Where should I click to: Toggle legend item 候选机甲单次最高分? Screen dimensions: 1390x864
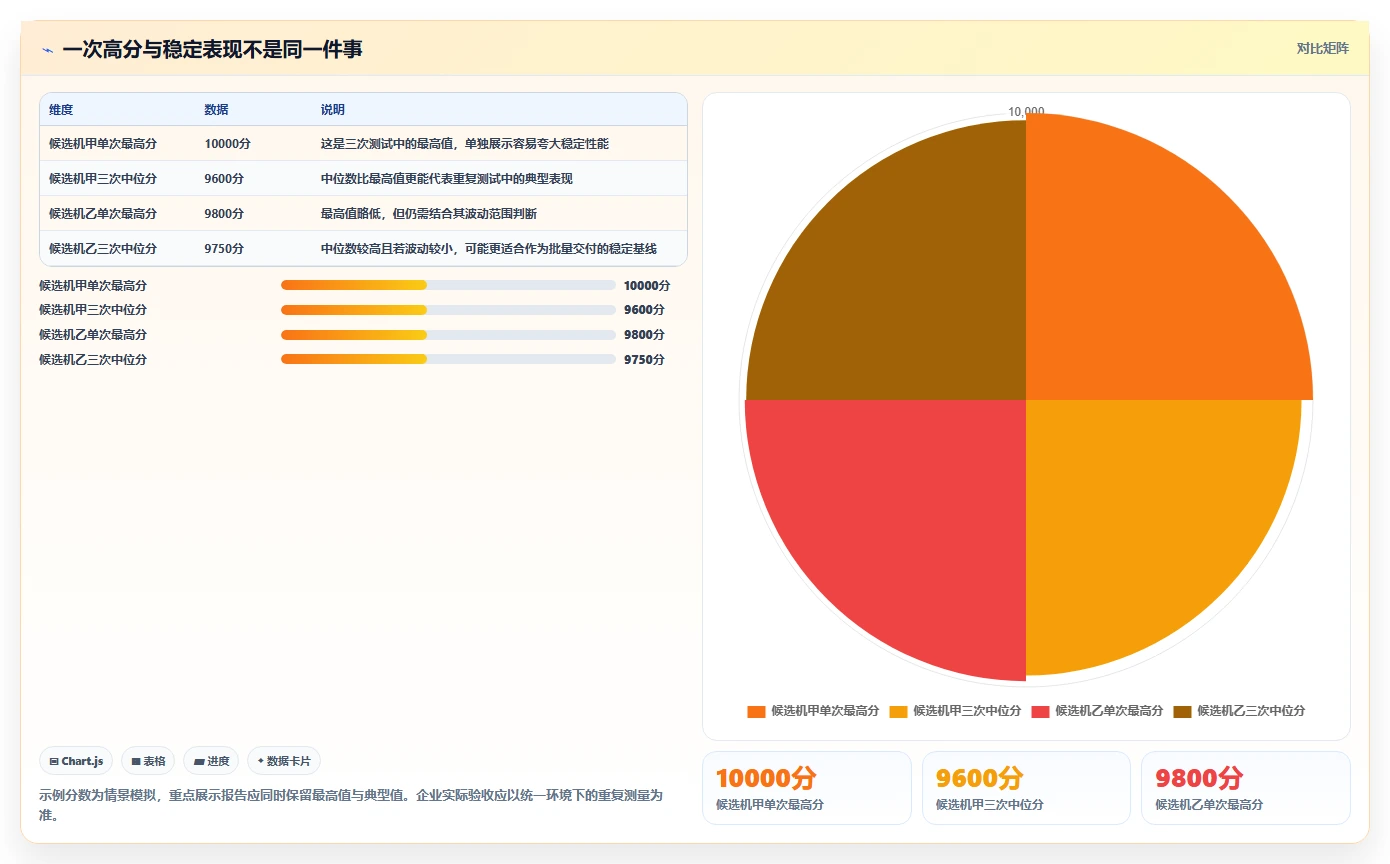click(813, 711)
